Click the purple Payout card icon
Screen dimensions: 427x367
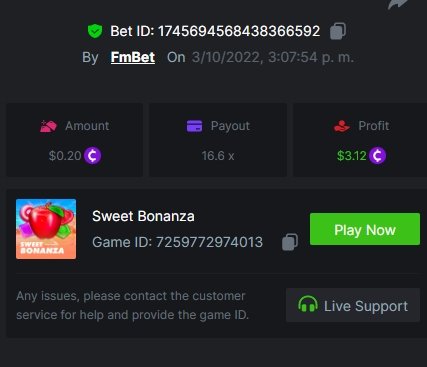(x=194, y=126)
